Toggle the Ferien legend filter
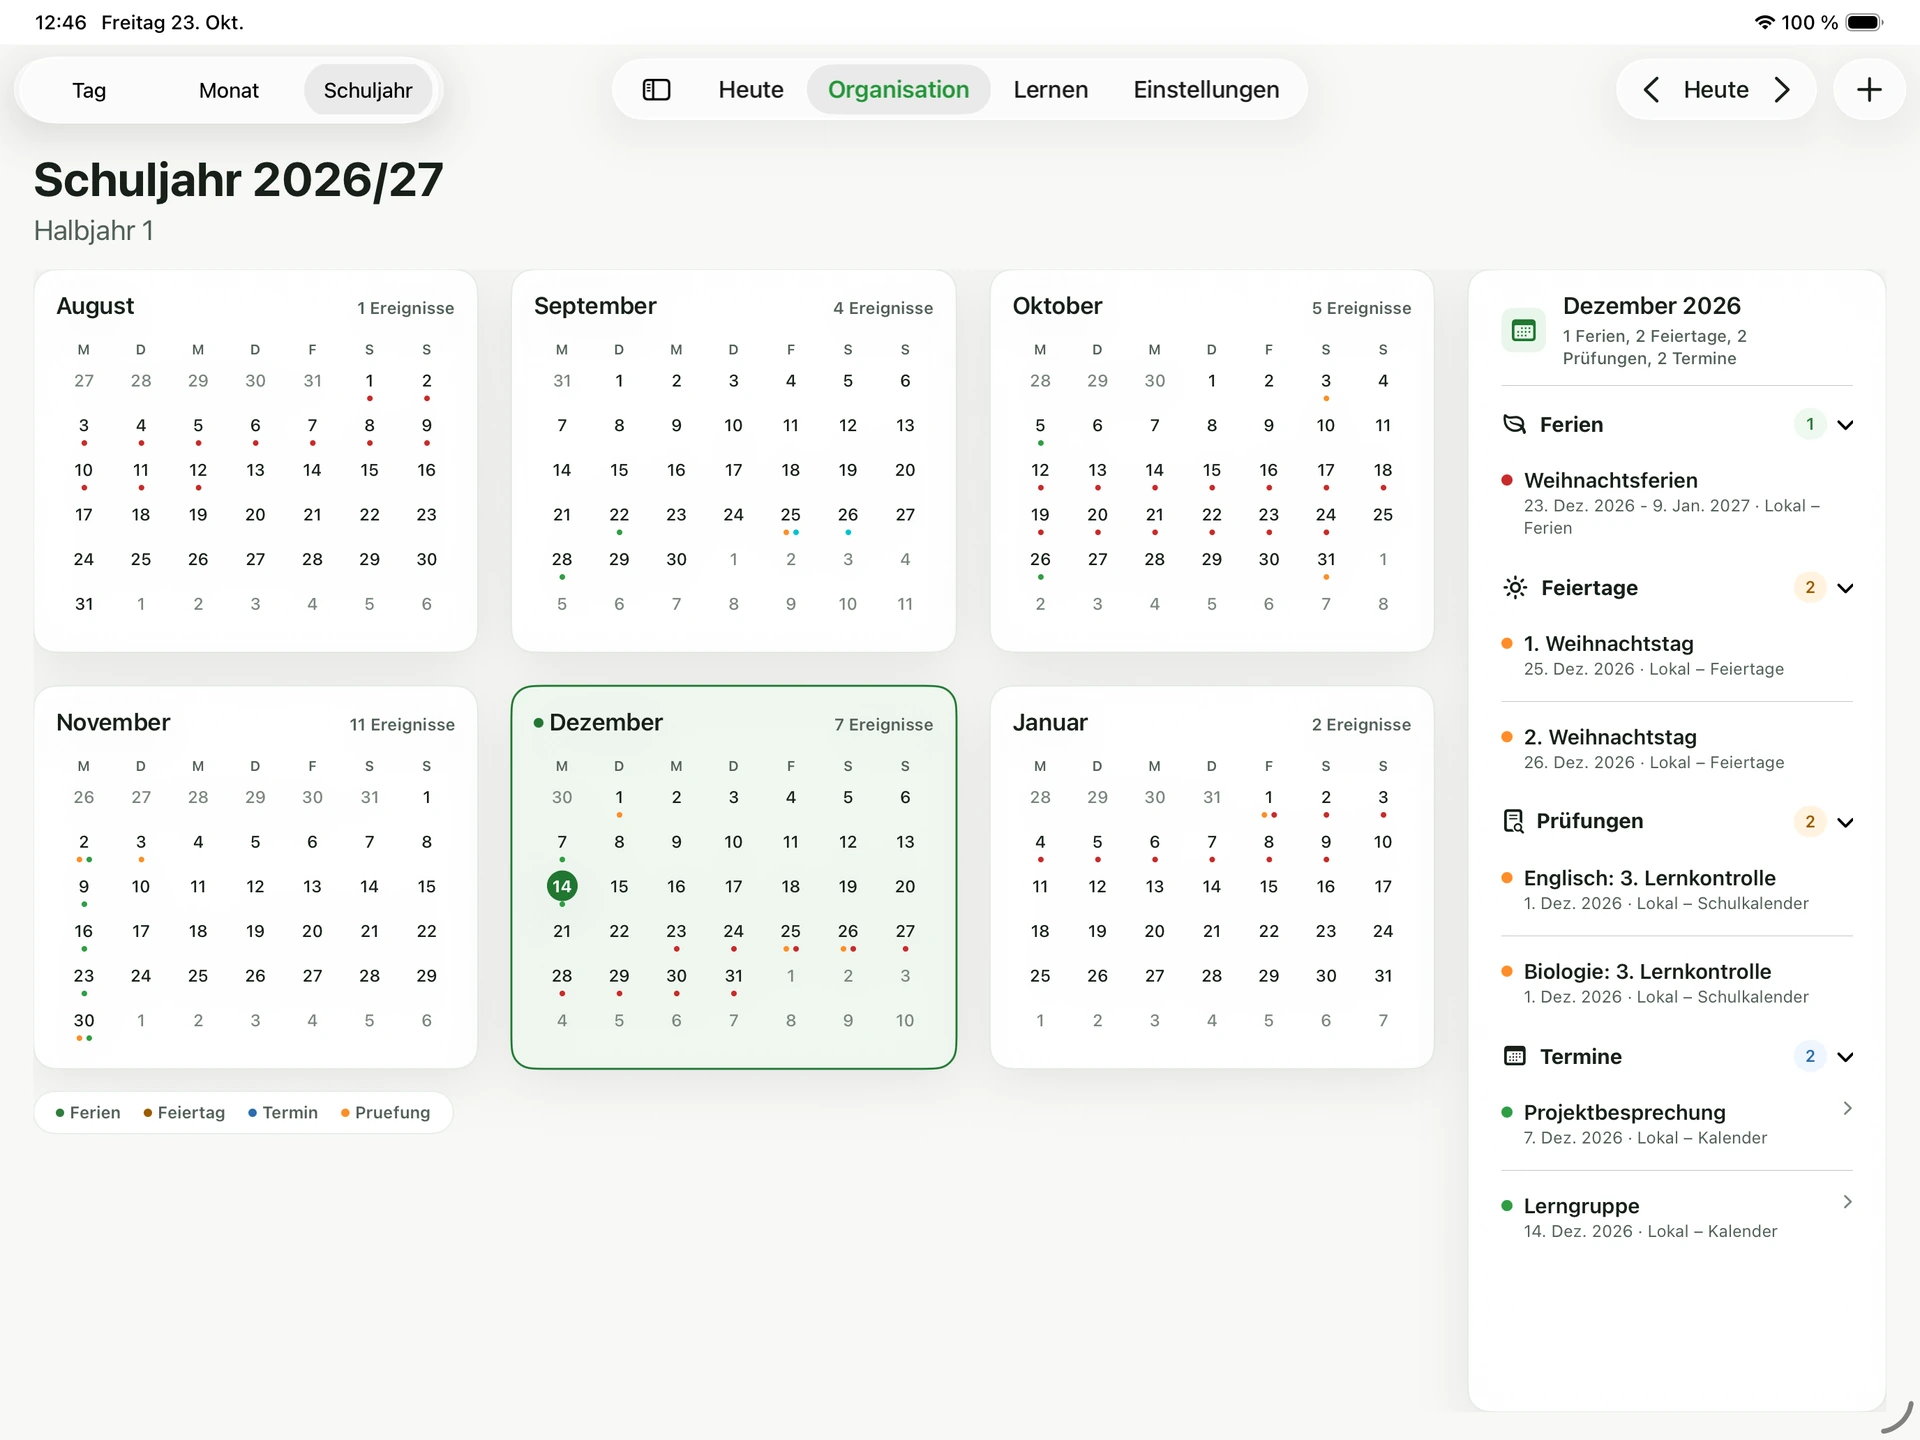The height and width of the screenshot is (1440, 1920). point(88,1112)
